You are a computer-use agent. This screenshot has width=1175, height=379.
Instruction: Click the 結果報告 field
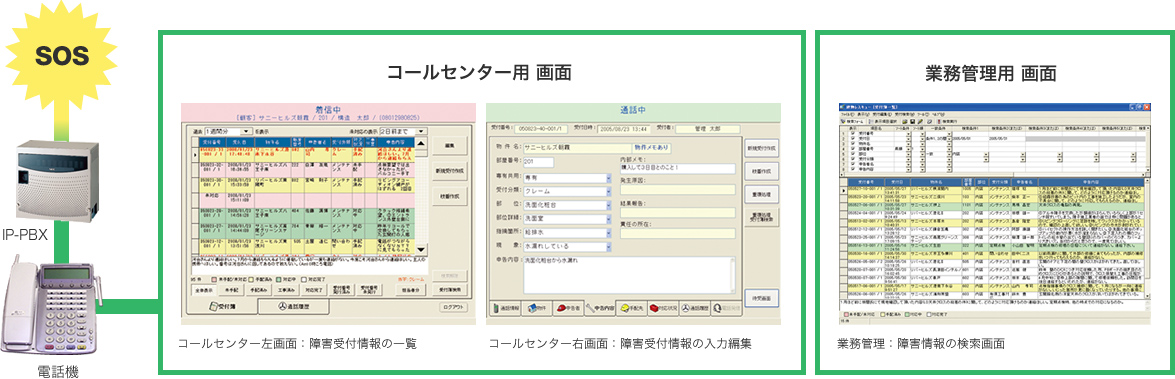(x=677, y=213)
